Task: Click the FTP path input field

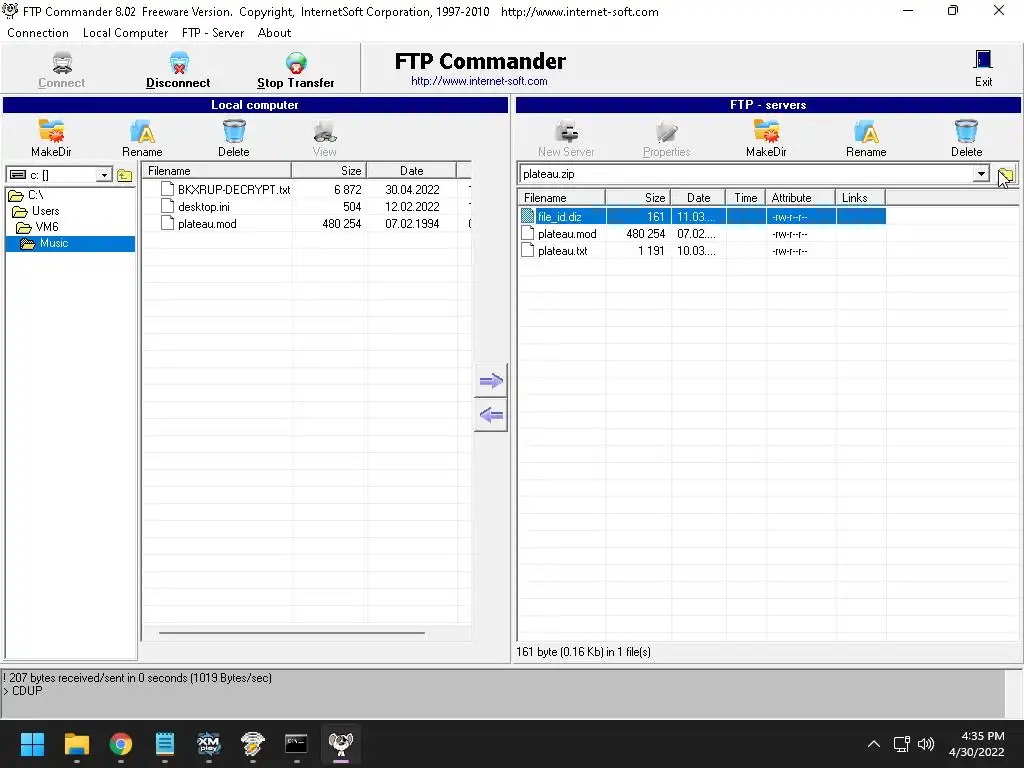Action: pos(745,174)
